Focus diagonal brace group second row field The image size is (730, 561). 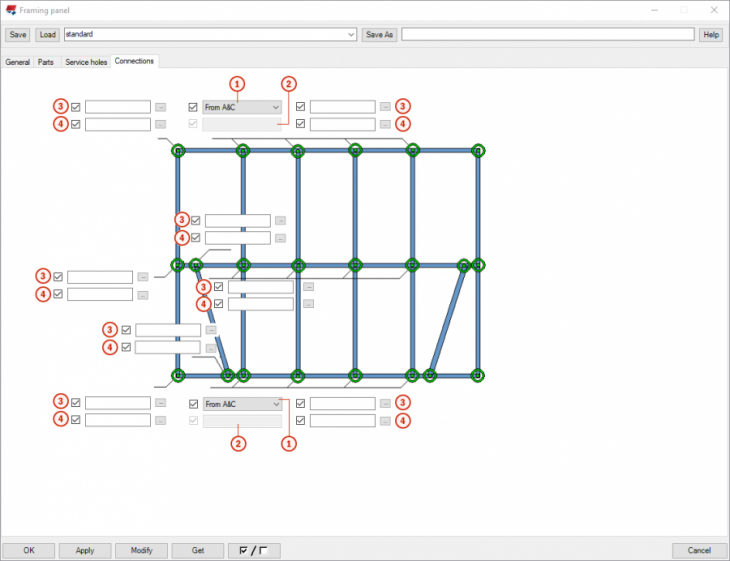pyautogui.click(x=168, y=347)
